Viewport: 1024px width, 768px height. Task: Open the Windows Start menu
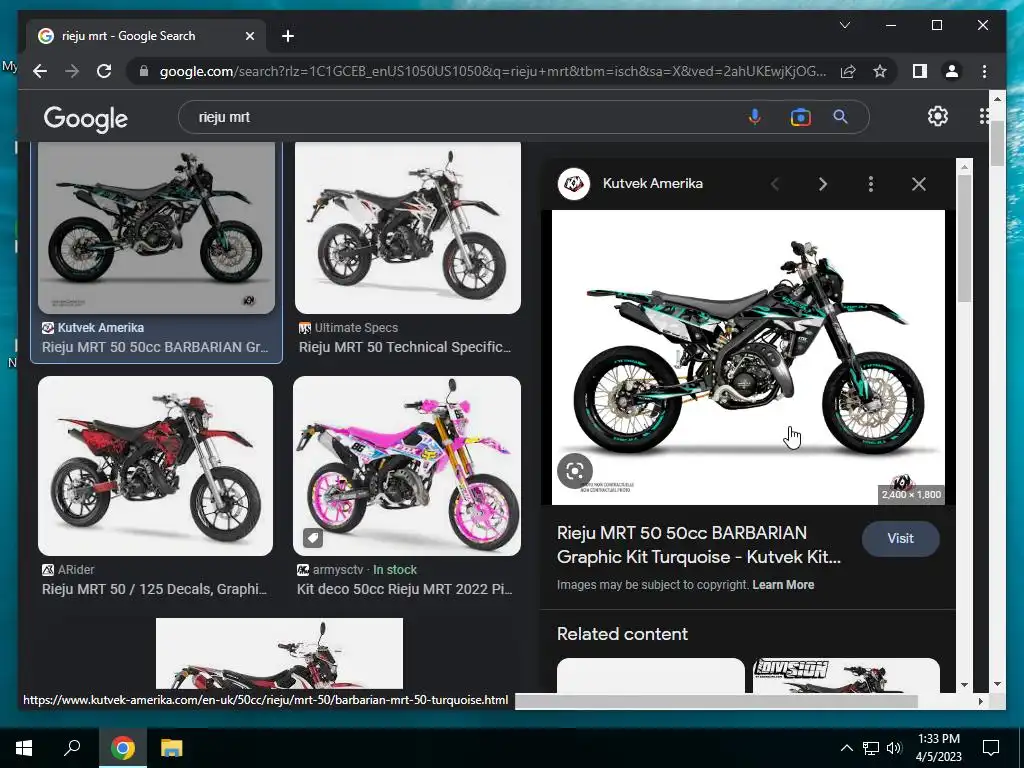24,748
